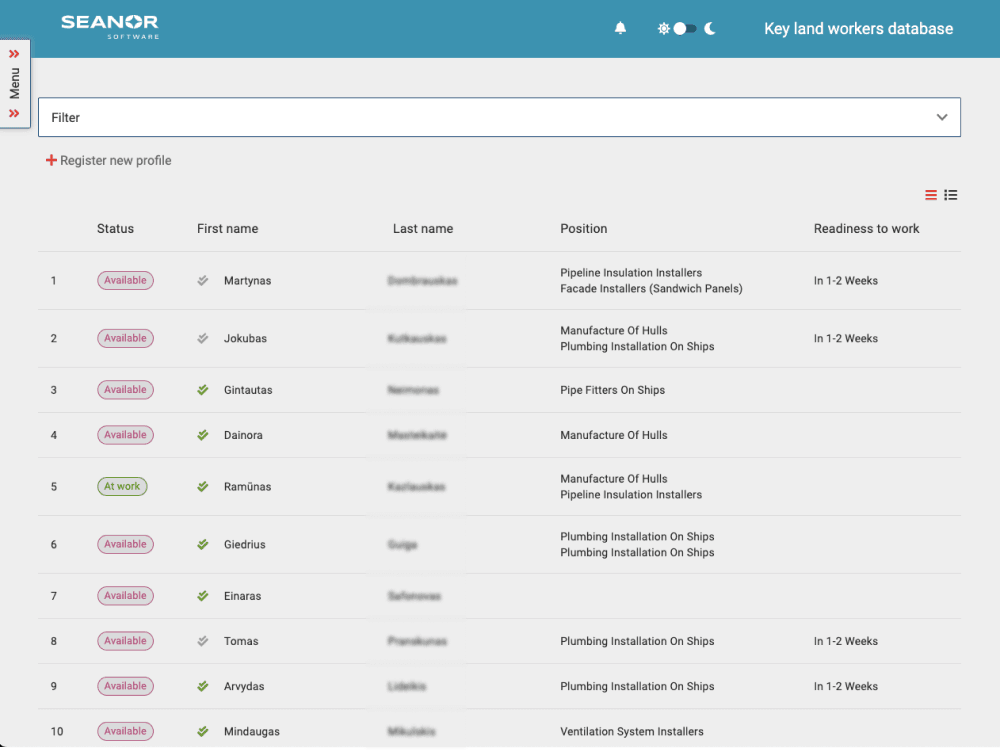Sort by Readiness to work column header
1000x752 pixels.
coord(866,229)
